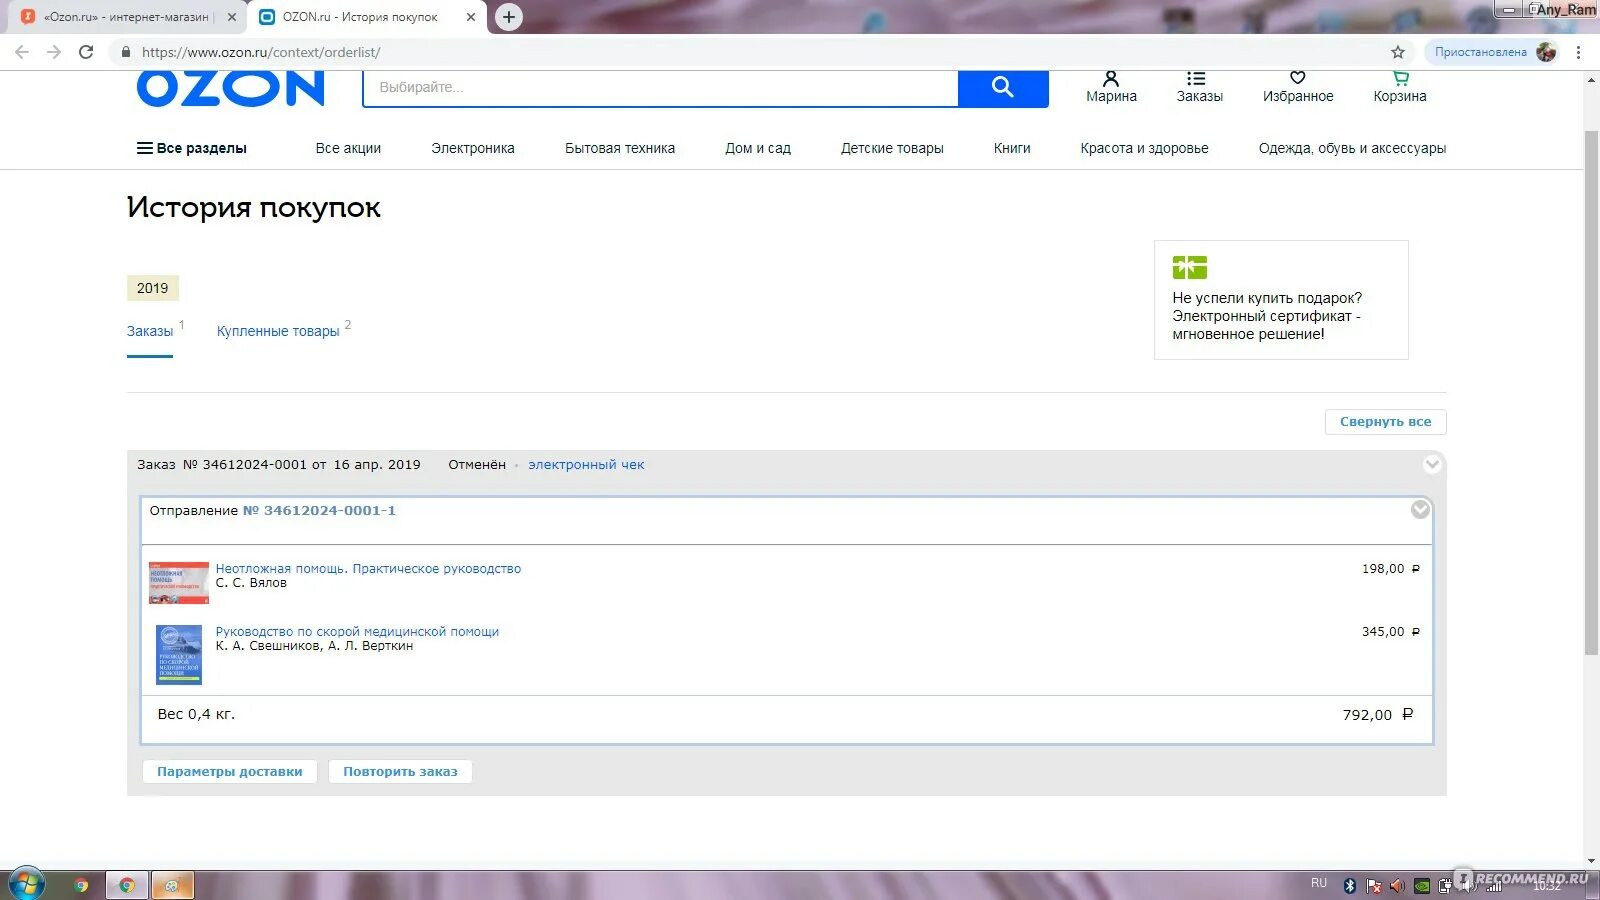Switch to Заказы tab
The width and height of the screenshot is (1600, 900).
[150, 331]
